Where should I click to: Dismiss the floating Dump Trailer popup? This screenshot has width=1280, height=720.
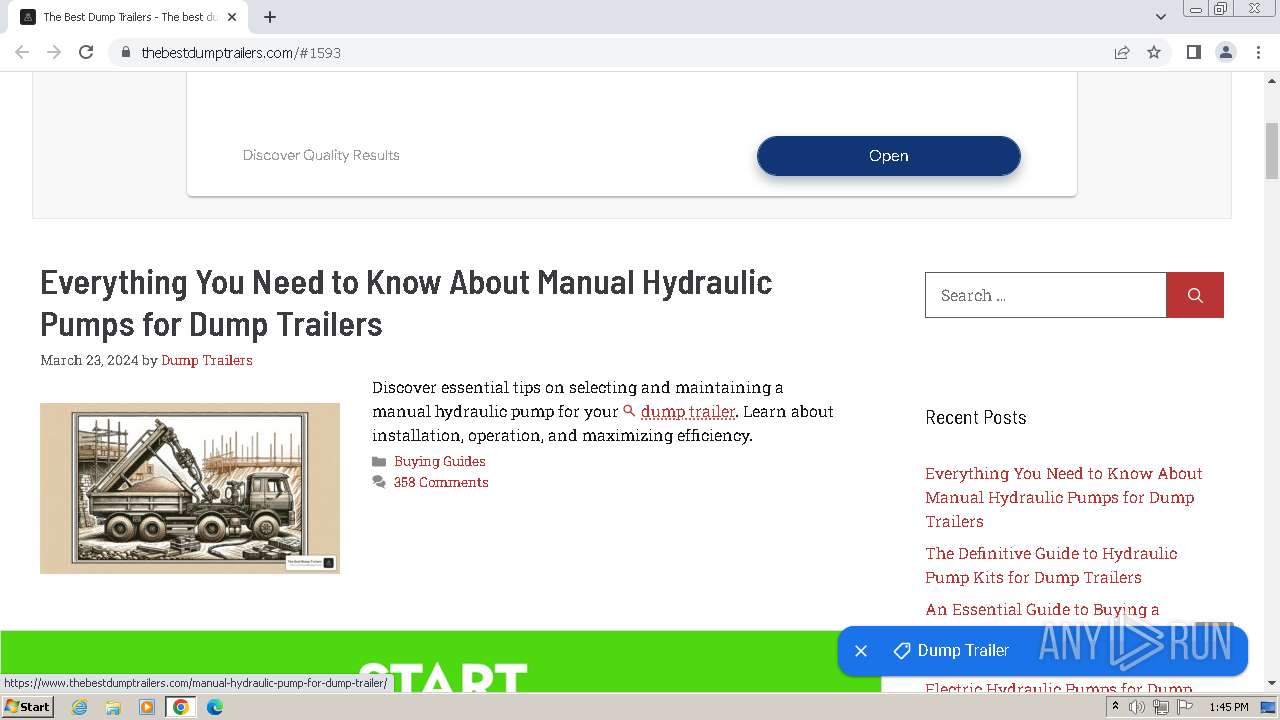(x=861, y=651)
